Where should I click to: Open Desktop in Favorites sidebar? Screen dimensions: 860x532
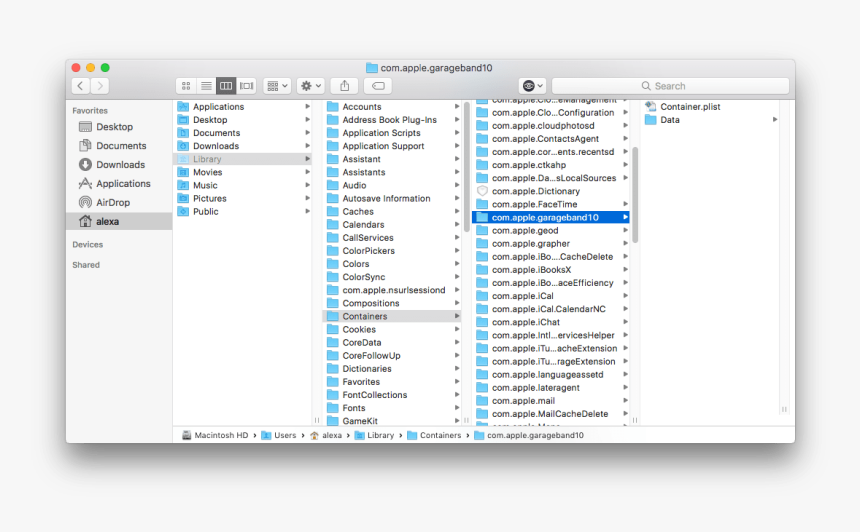coord(119,127)
